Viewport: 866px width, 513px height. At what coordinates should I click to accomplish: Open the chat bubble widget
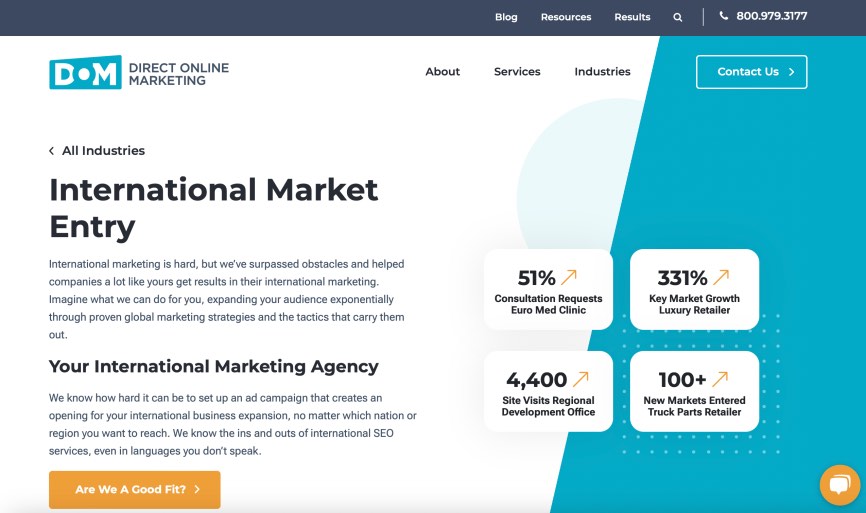(x=840, y=485)
